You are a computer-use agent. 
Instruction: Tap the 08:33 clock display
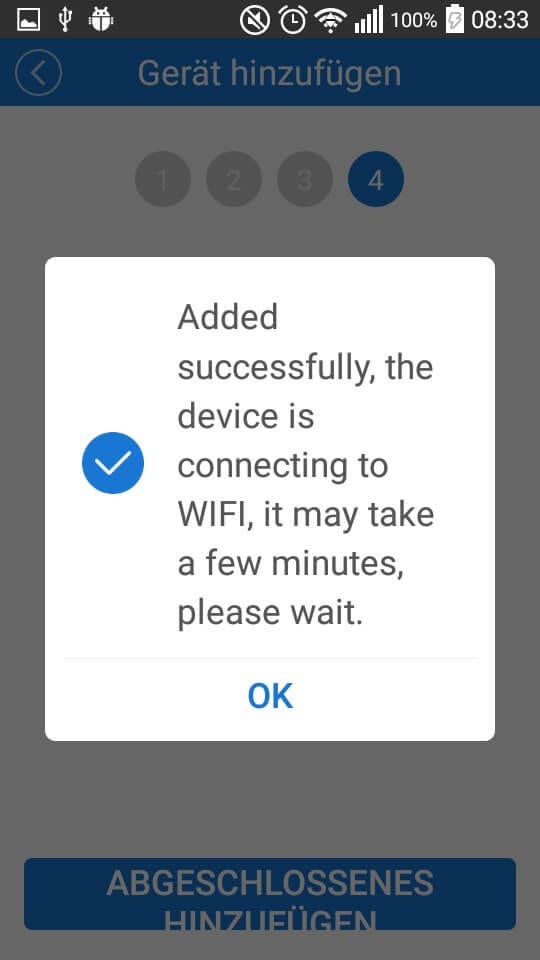tap(500, 20)
